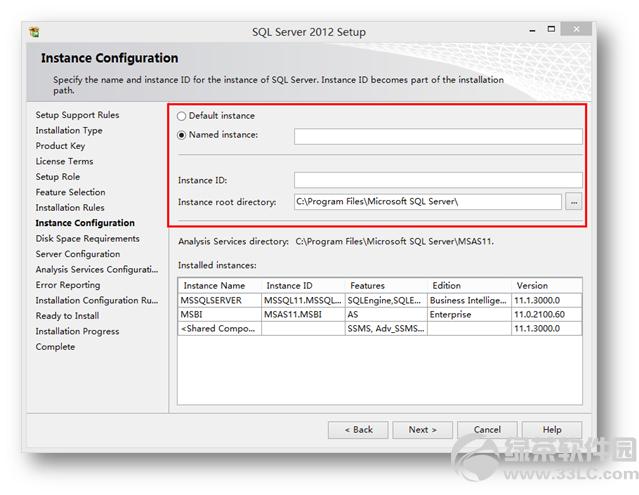This screenshot has width=639, height=495.
Task: Close the SQL Server 2012 Setup window
Action: coord(576,29)
